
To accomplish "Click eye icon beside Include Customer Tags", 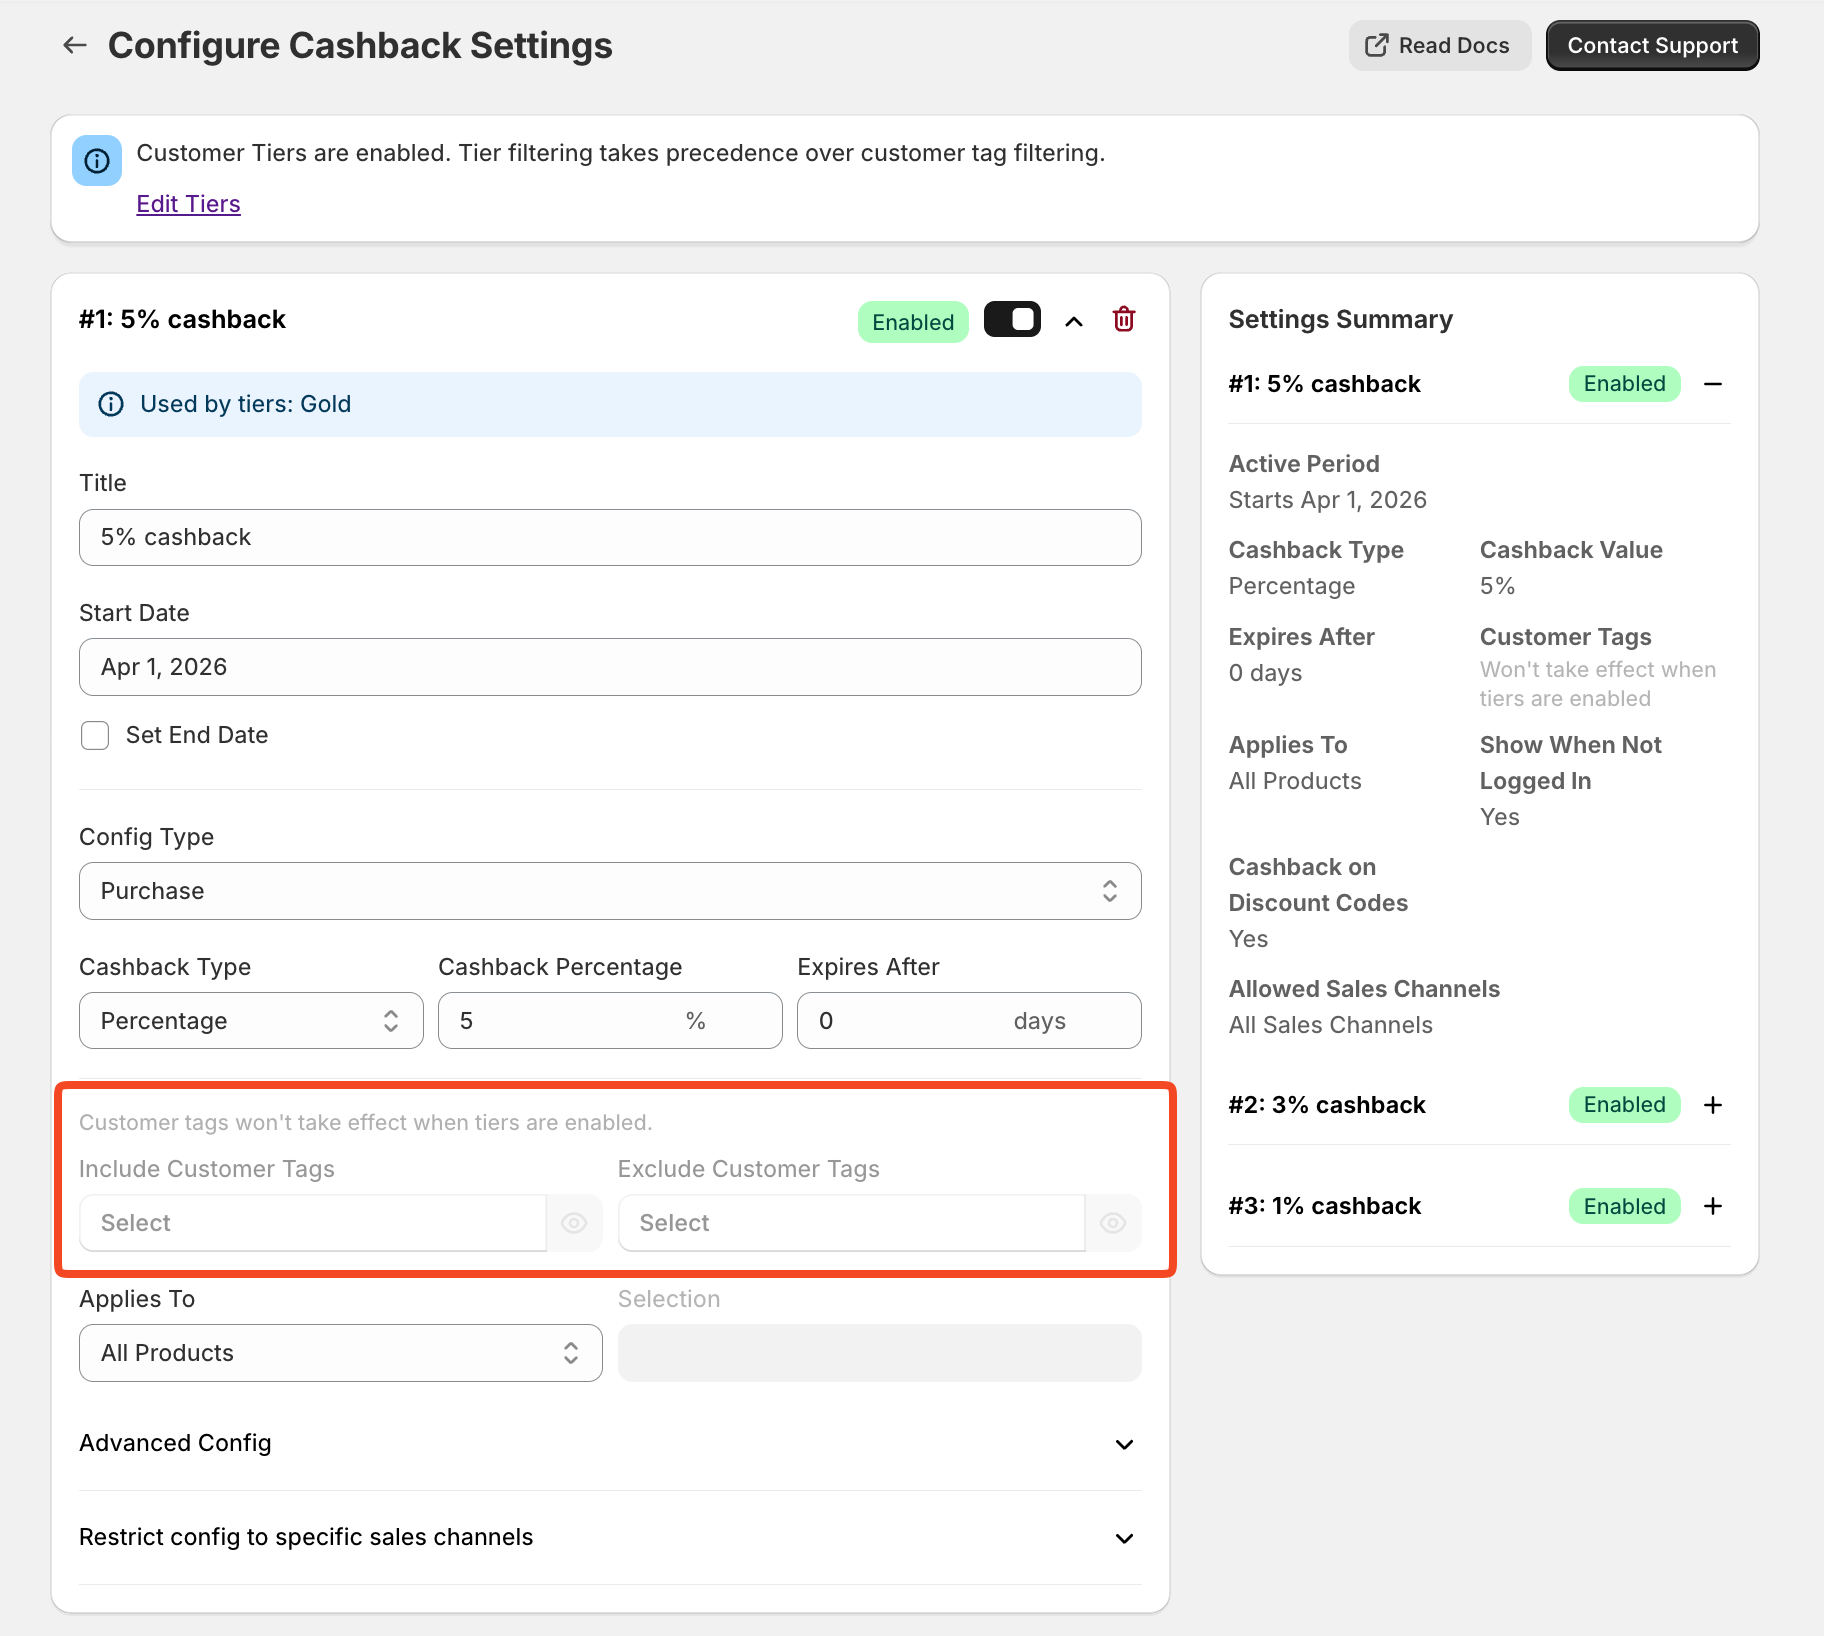I will coord(574,1223).
